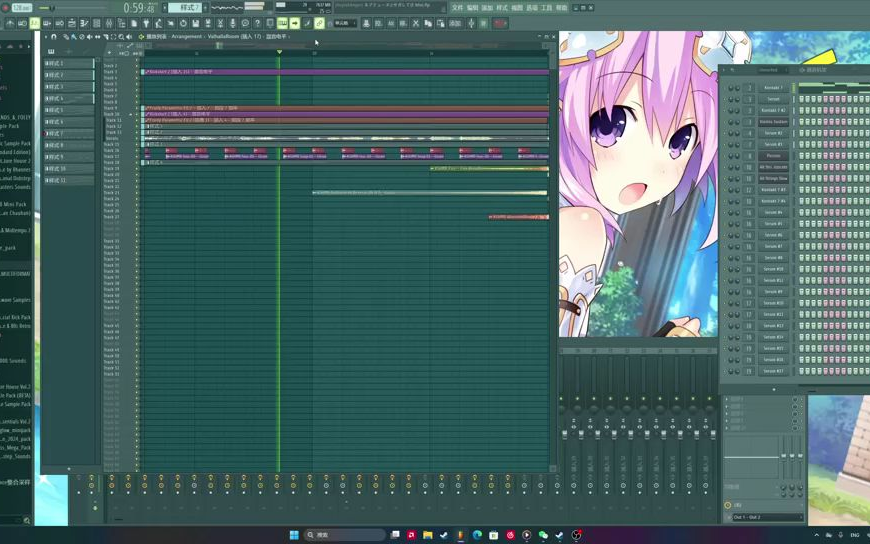Click the piano icon above pattern list
870x544 pixels.
51,51
